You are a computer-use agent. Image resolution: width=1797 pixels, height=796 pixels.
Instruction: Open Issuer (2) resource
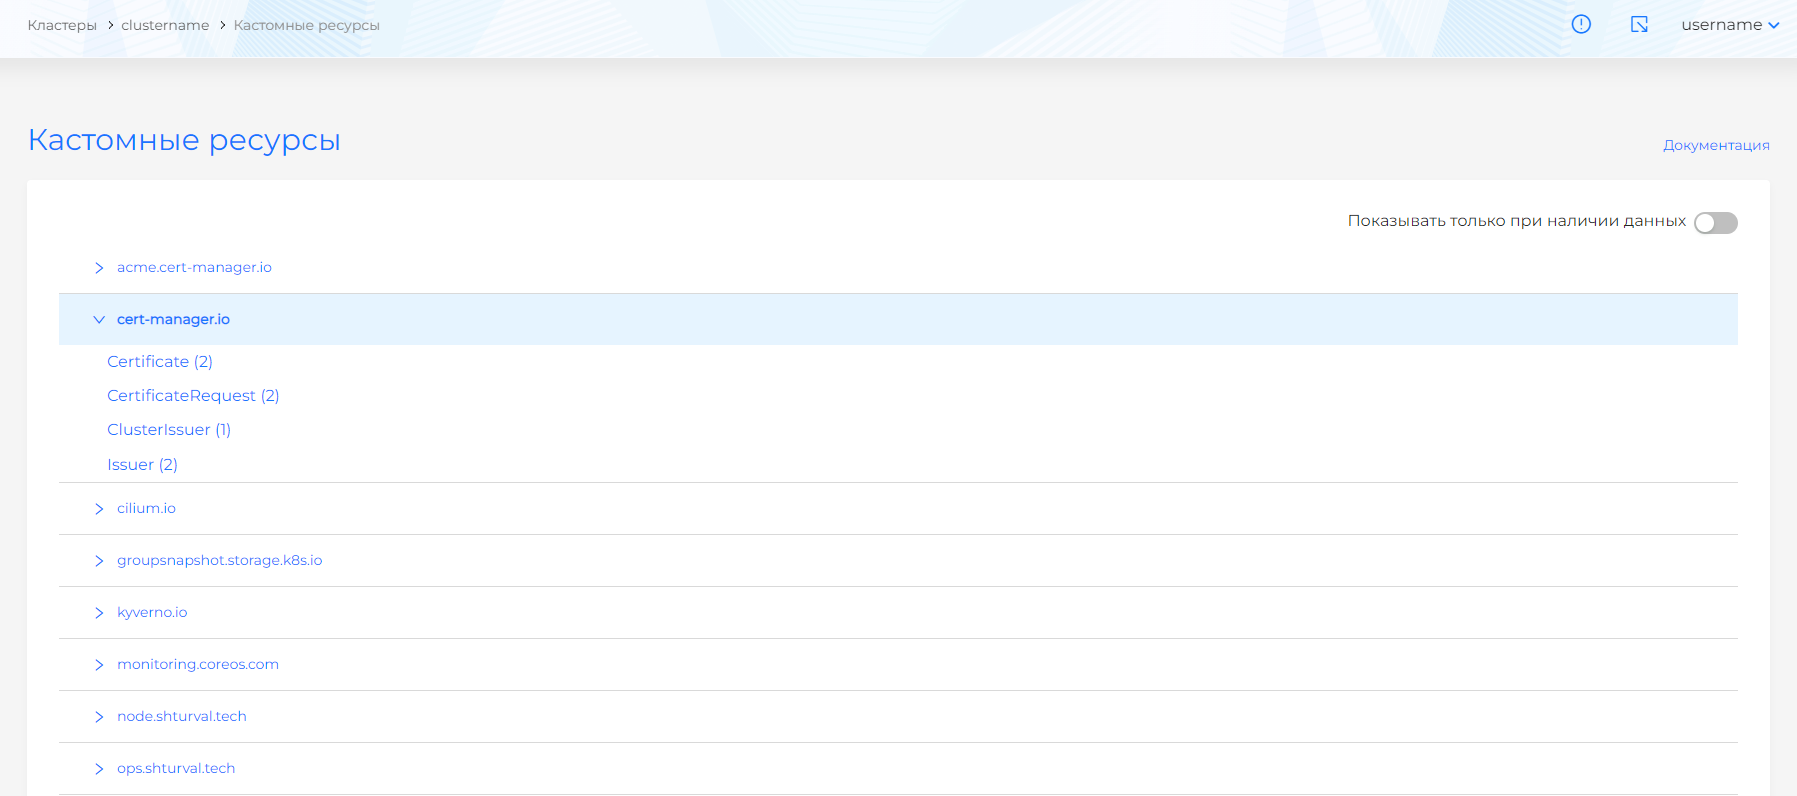(142, 465)
